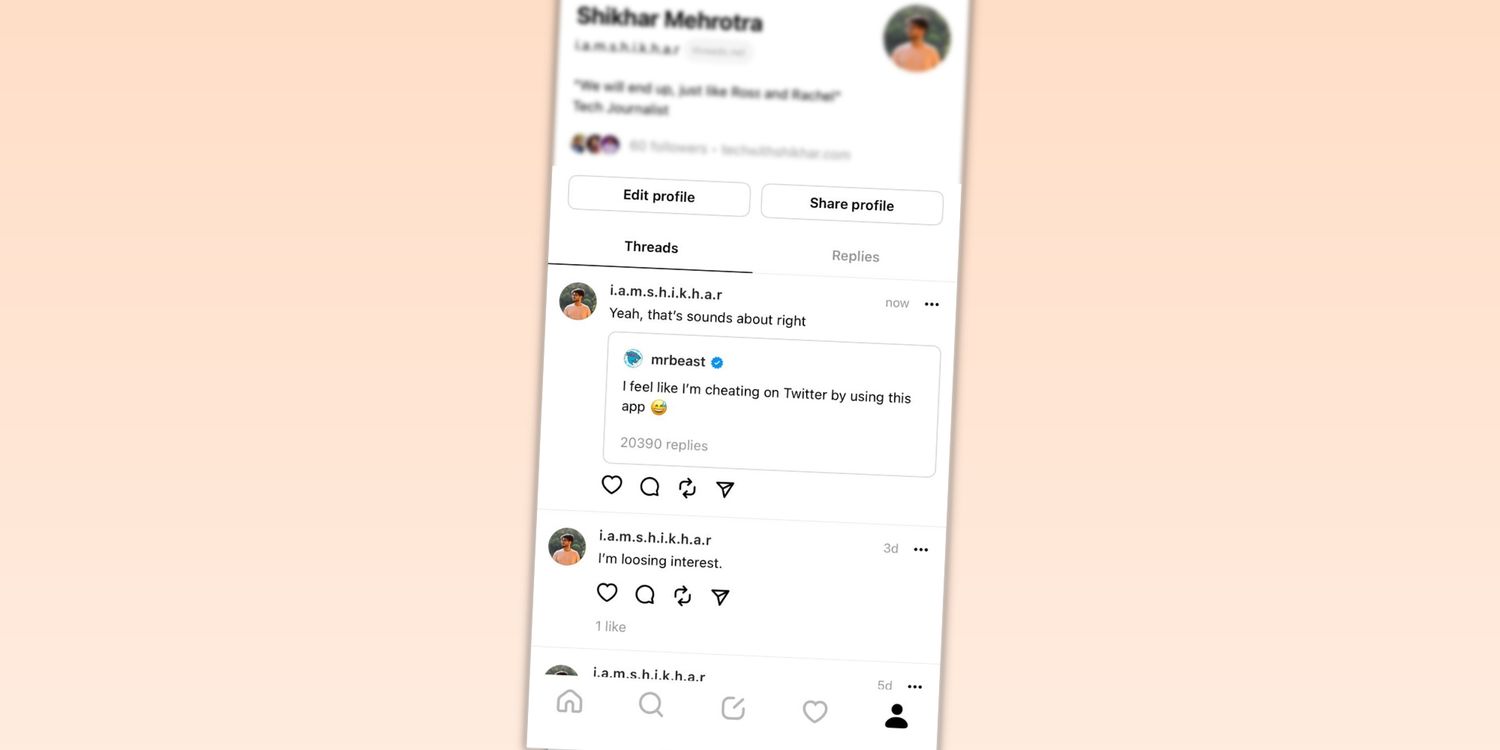
Task: Like the "I'm loosing interest" post
Action: 607,593
